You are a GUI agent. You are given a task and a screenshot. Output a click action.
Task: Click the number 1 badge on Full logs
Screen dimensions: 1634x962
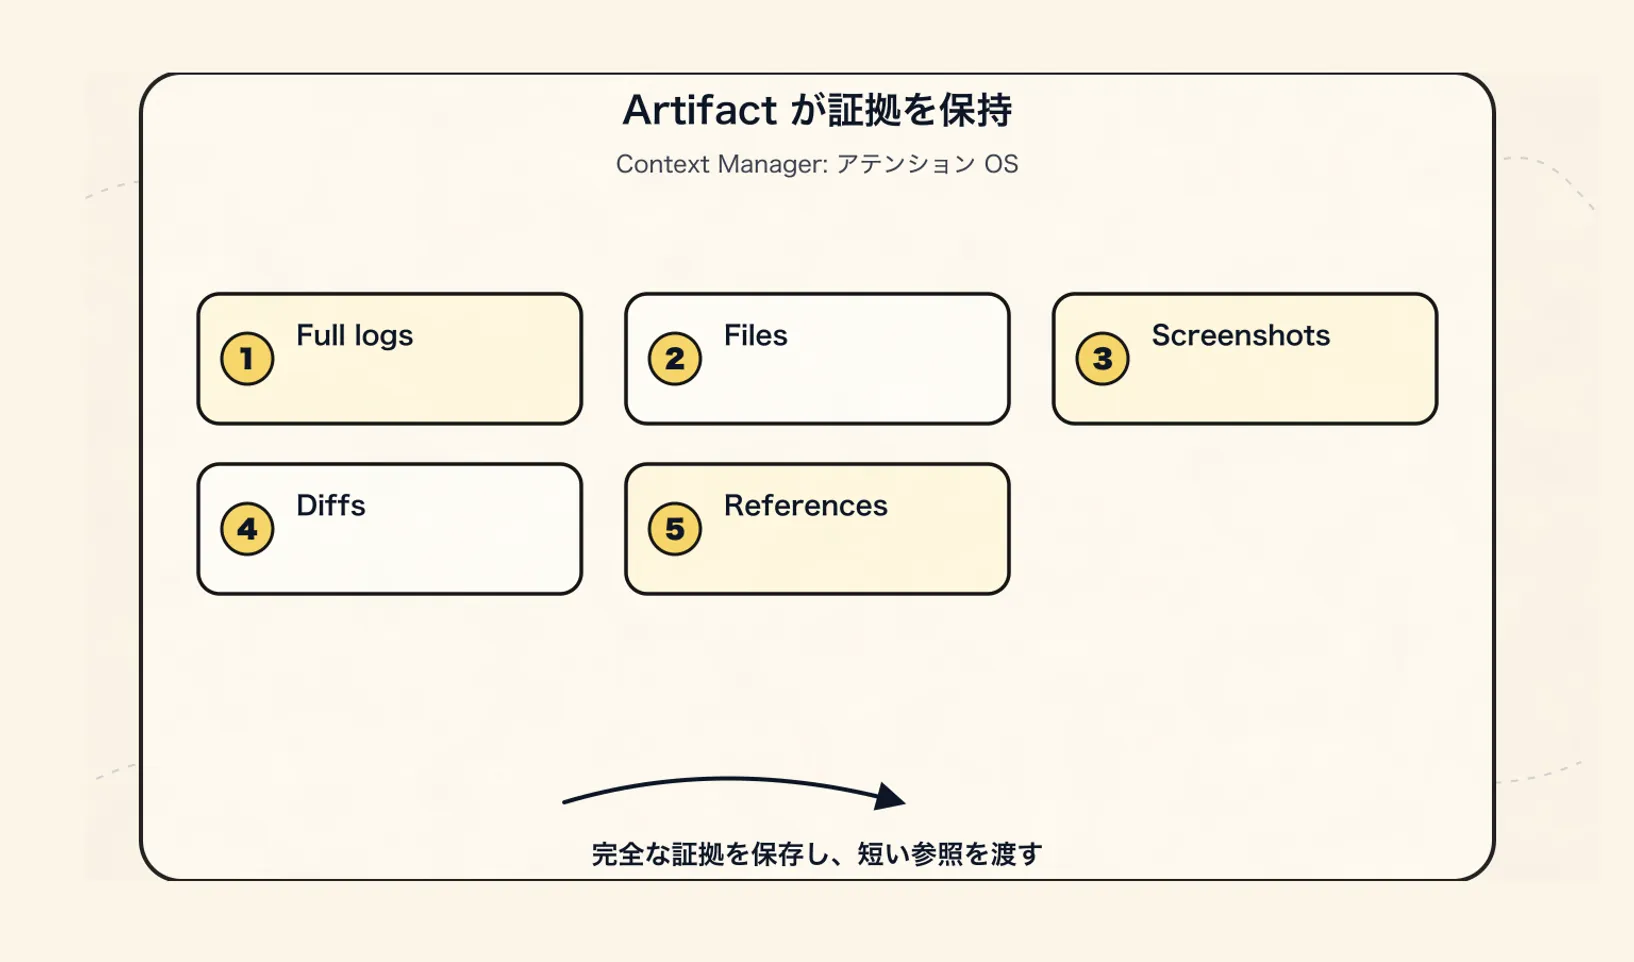(x=247, y=359)
